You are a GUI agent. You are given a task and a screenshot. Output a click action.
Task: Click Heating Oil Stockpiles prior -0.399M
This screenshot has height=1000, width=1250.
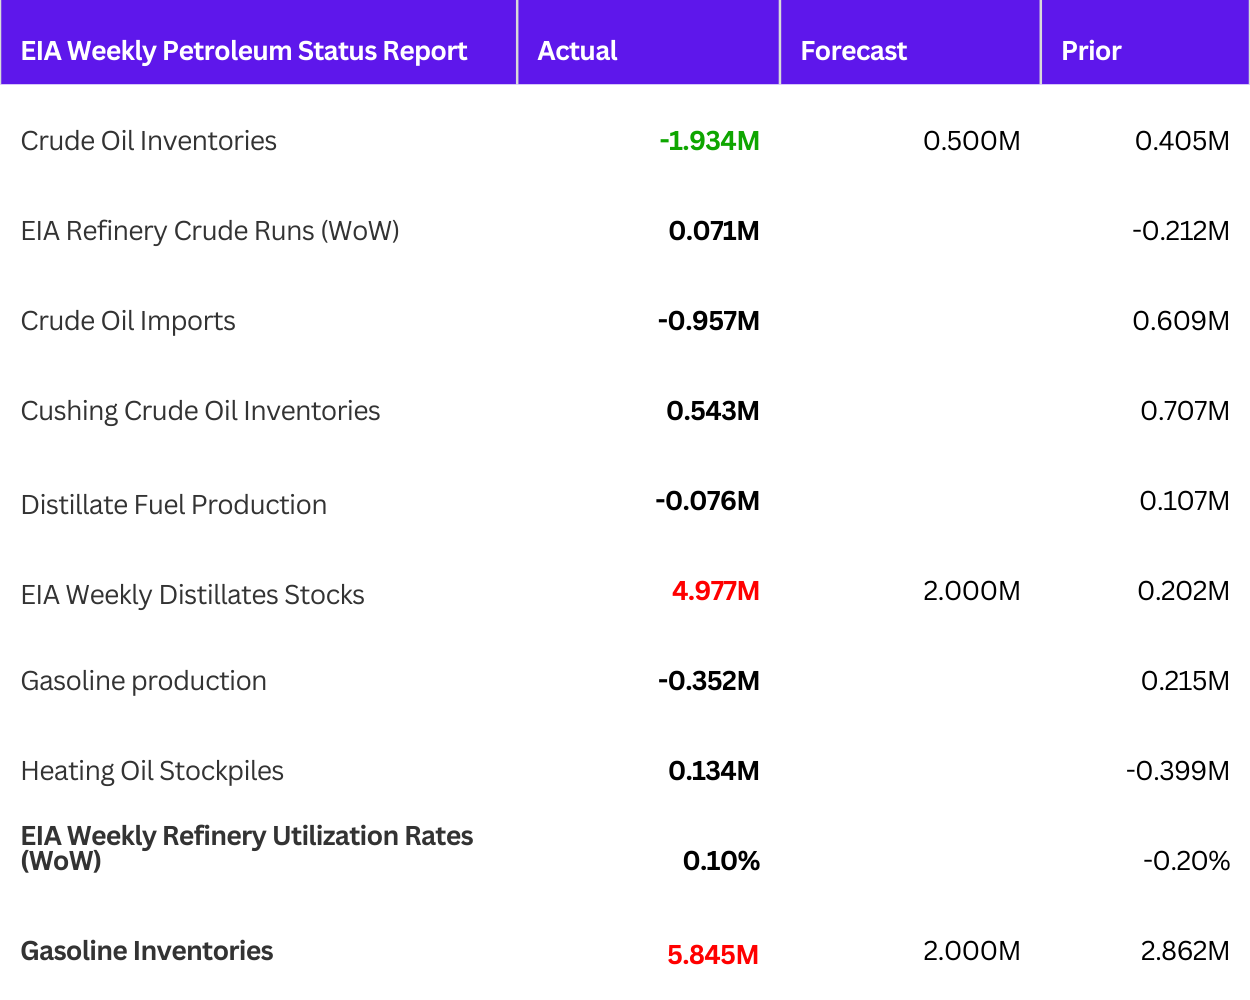pos(1178,771)
